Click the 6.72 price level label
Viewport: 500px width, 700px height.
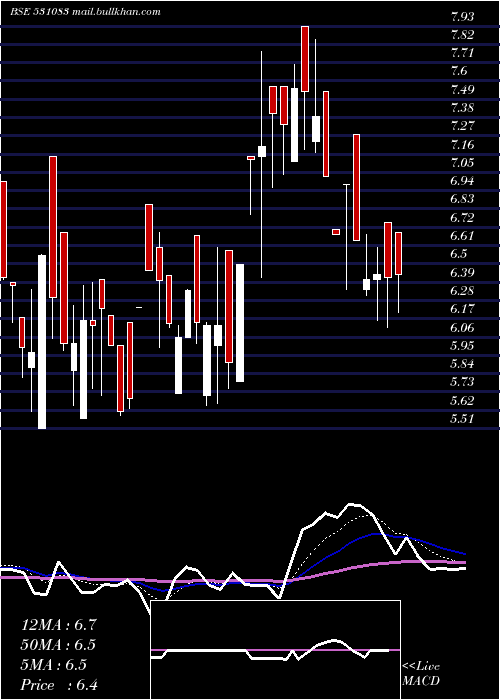pos(462,218)
